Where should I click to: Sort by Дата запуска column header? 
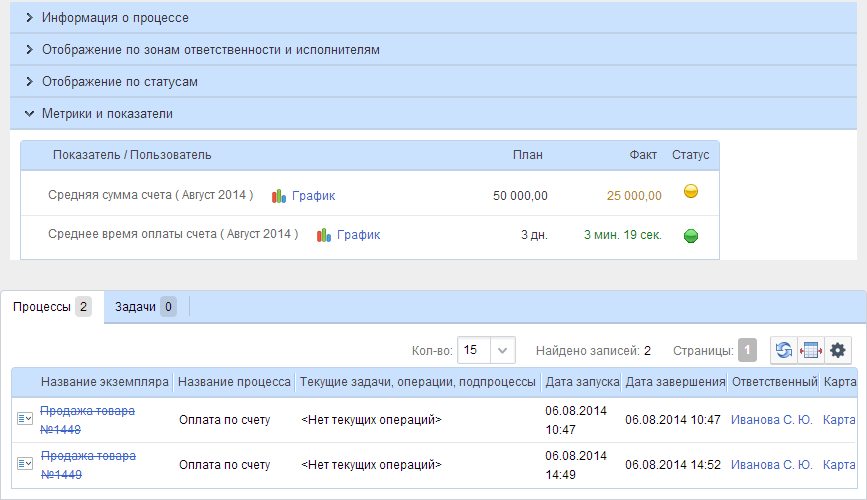(582, 382)
